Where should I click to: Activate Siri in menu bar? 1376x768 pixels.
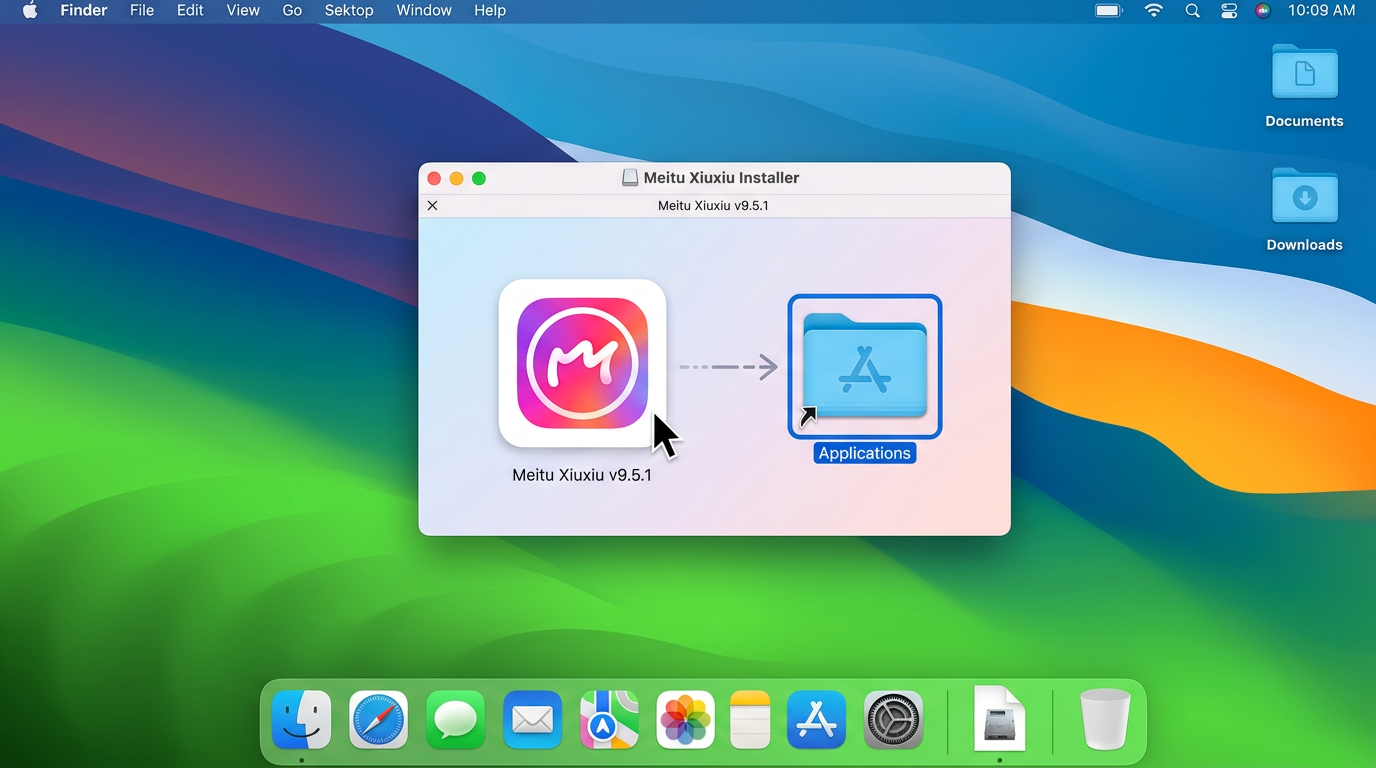click(x=1263, y=11)
